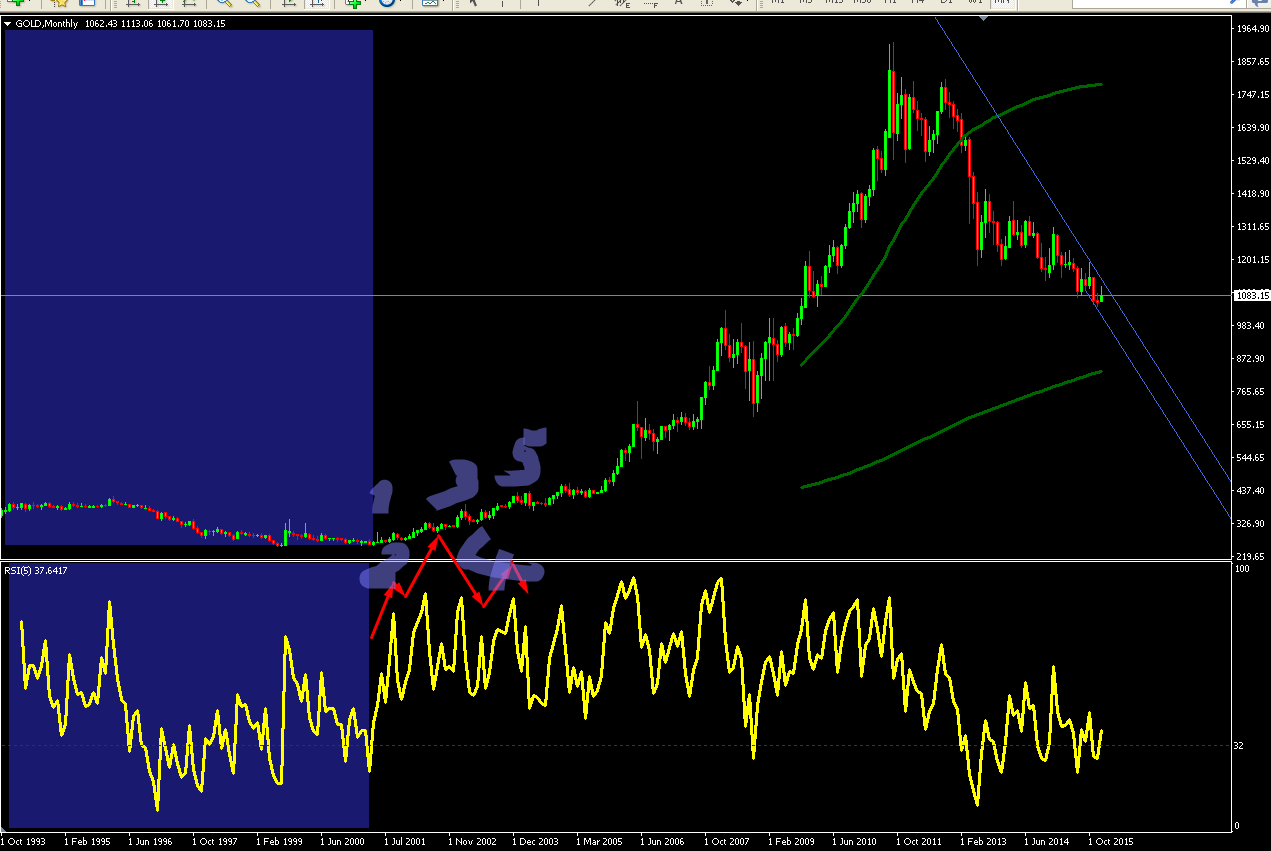Click time axis label 1 Jun 1996
This screenshot has height=851, width=1271.
(150, 842)
